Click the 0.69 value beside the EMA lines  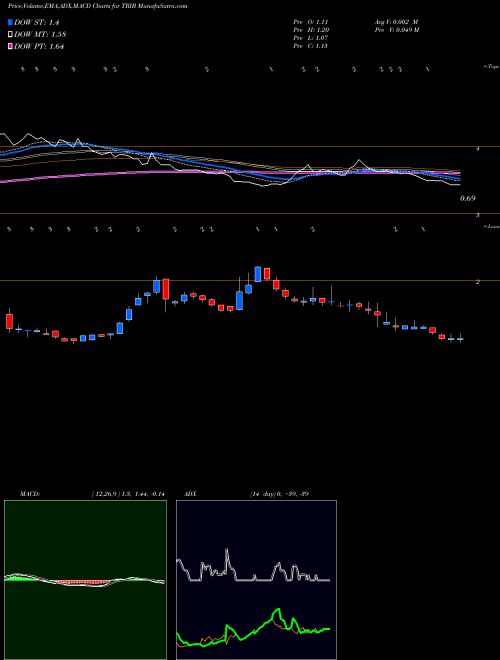[x=468, y=198]
